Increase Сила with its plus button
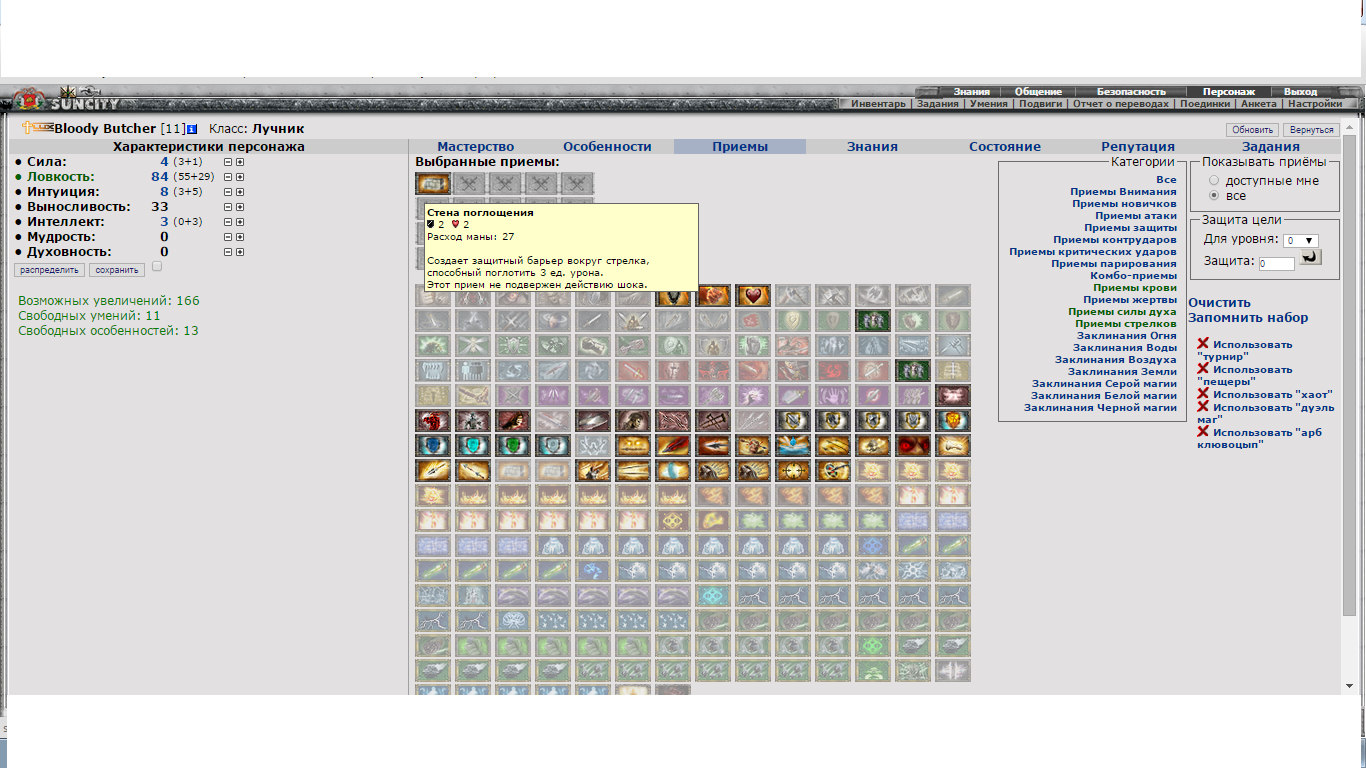The width and height of the screenshot is (1366, 768). click(x=240, y=162)
